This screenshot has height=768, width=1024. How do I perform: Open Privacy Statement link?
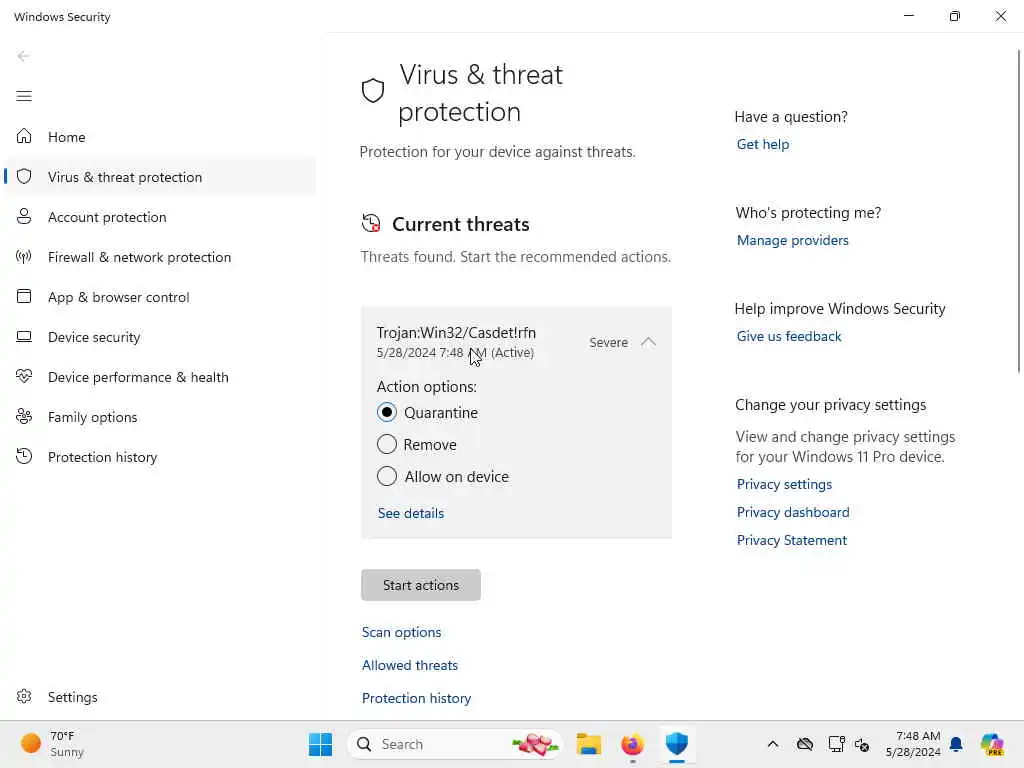pyautogui.click(x=792, y=540)
